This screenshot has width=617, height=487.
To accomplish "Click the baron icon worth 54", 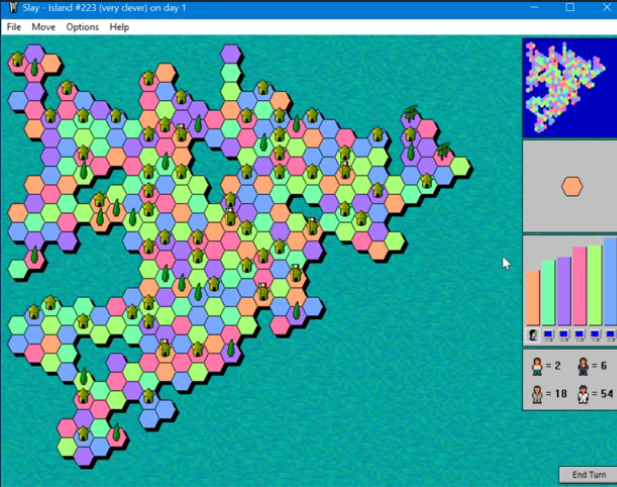I will pos(582,393).
